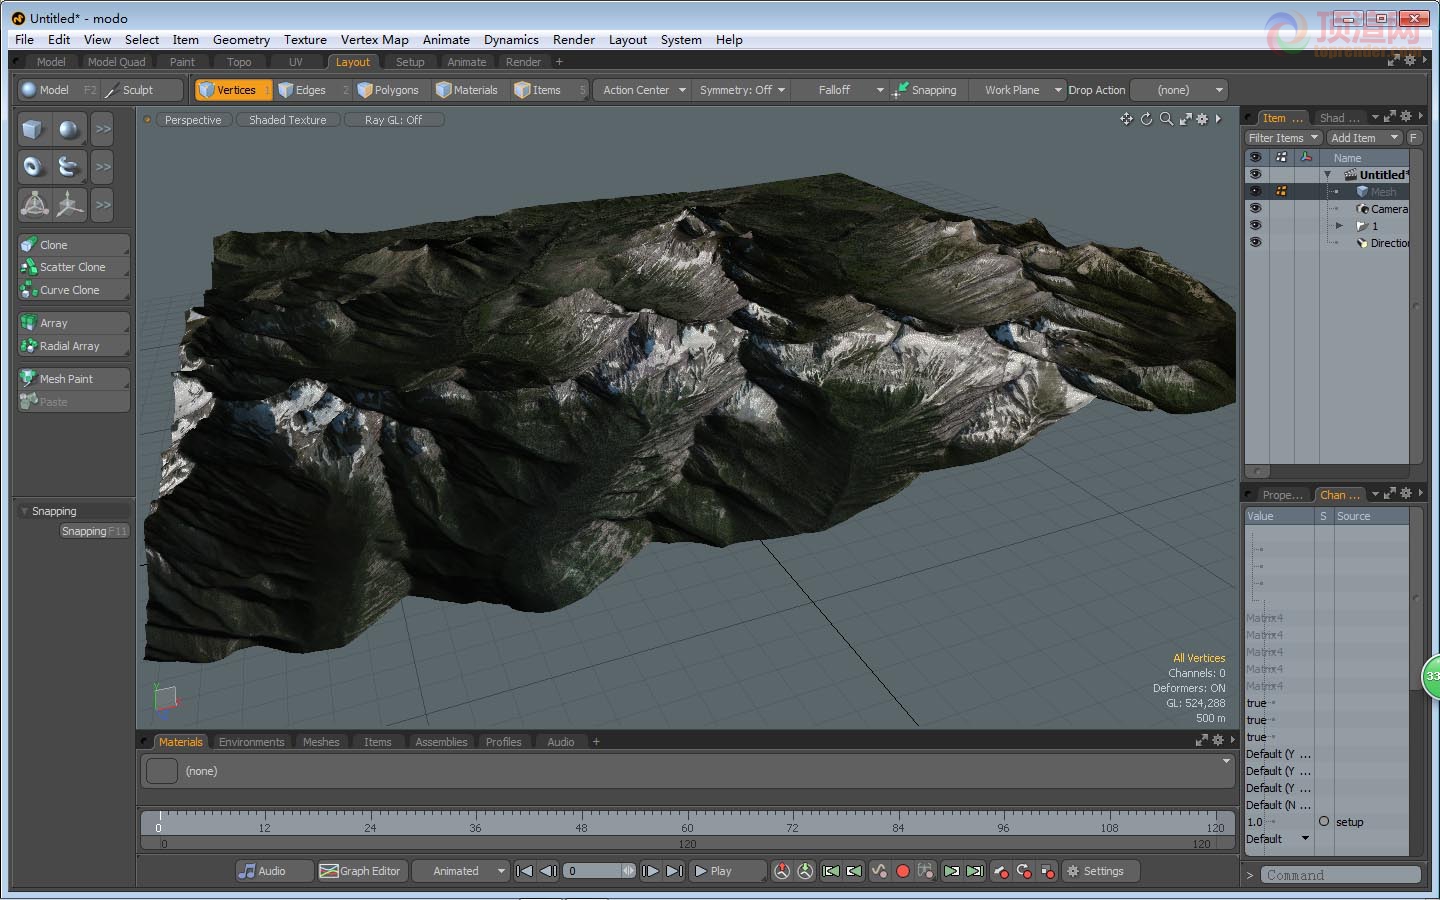
Task: Open the Scatter Clone tool
Action: [74, 267]
